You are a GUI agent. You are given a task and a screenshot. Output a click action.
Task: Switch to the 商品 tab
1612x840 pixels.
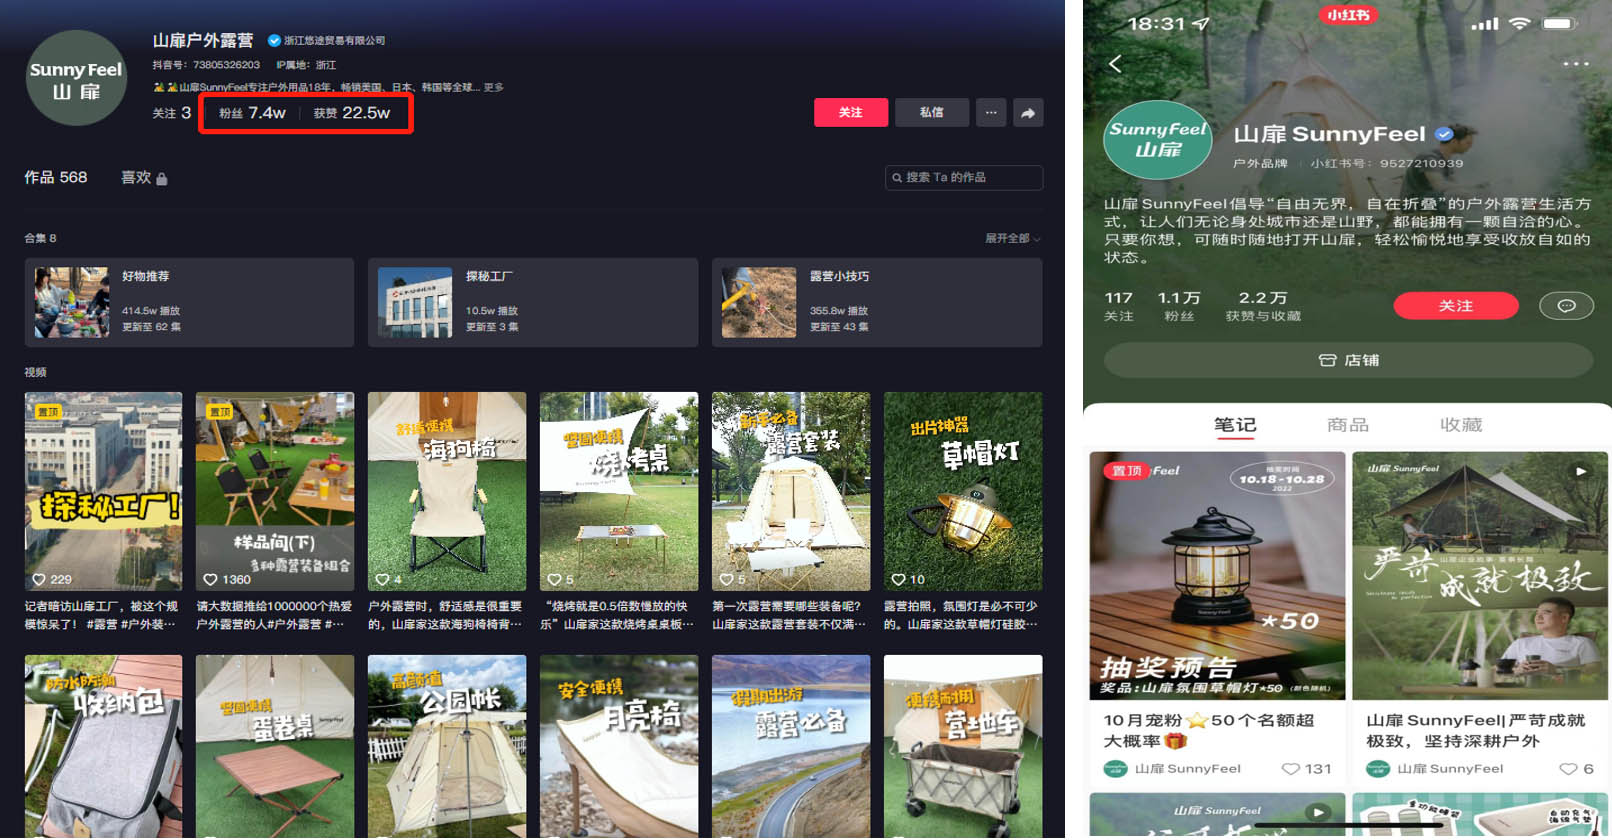tap(1347, 425)
